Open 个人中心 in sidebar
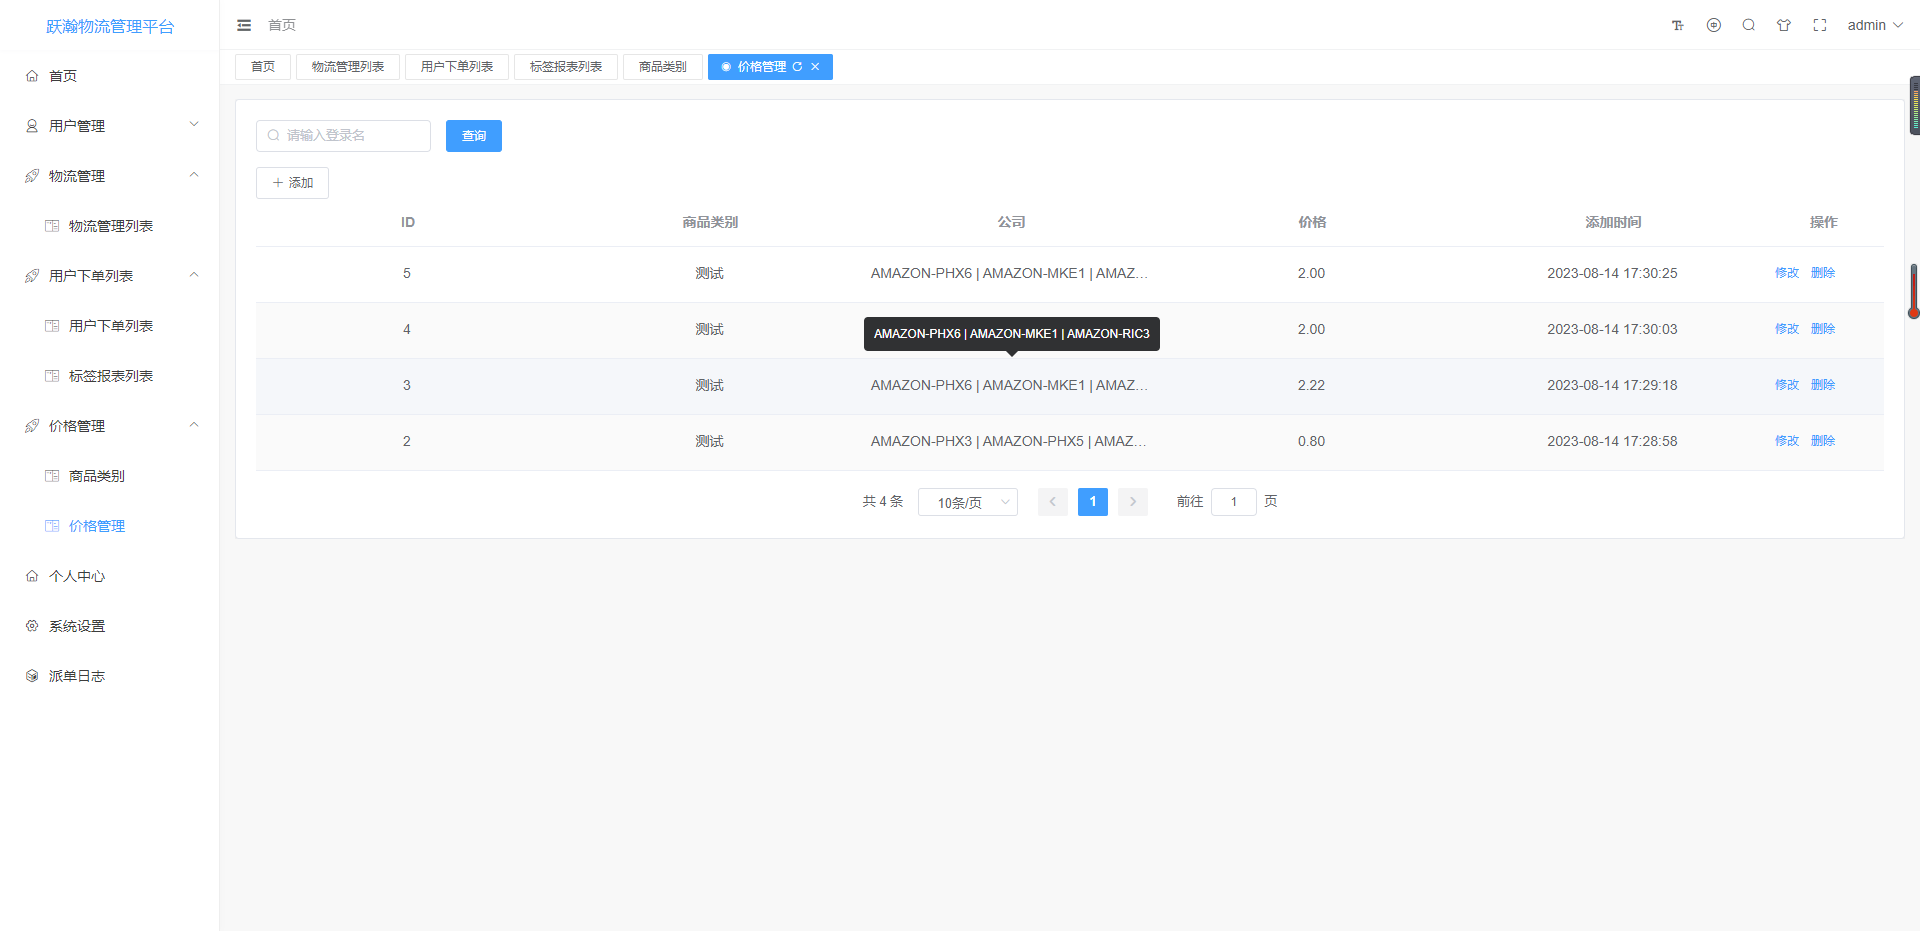1920x931 pixels. [x=110, y=576]
